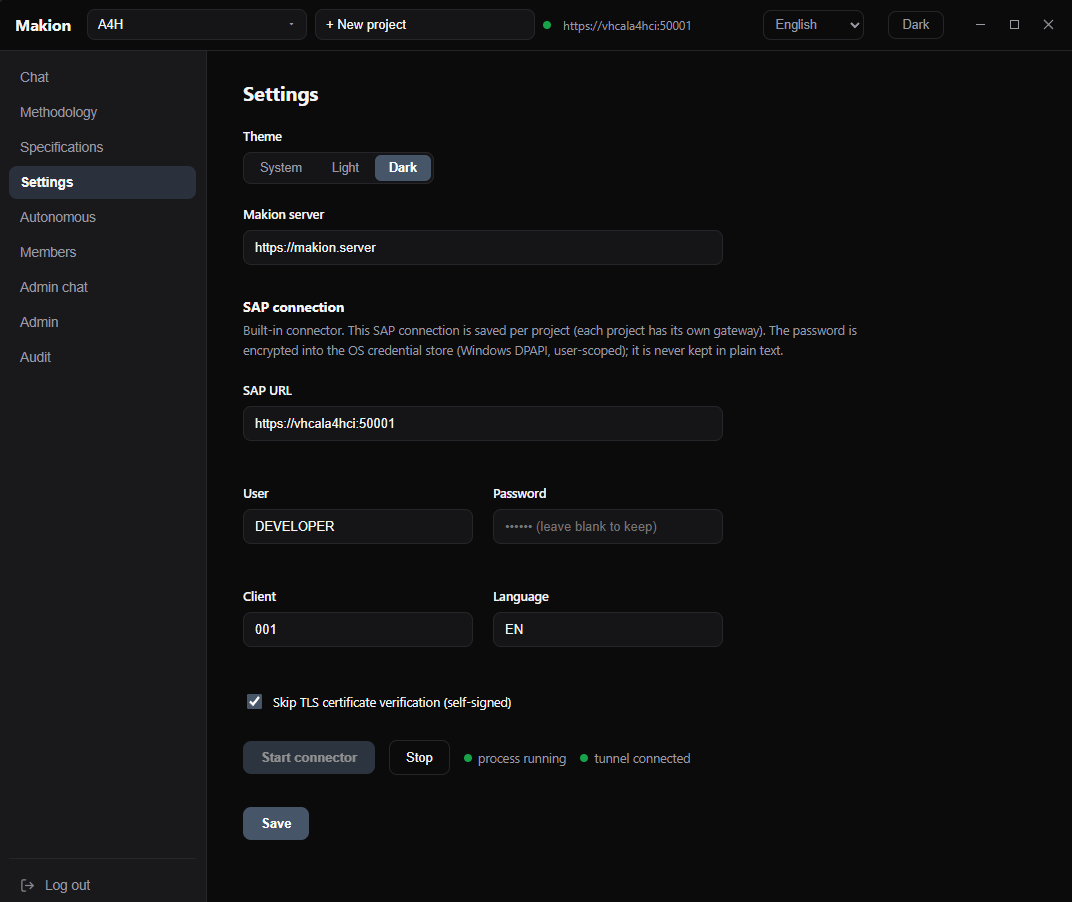Click the Log out label
This screenshot has height=902, width=1072.
coord(68,886)
